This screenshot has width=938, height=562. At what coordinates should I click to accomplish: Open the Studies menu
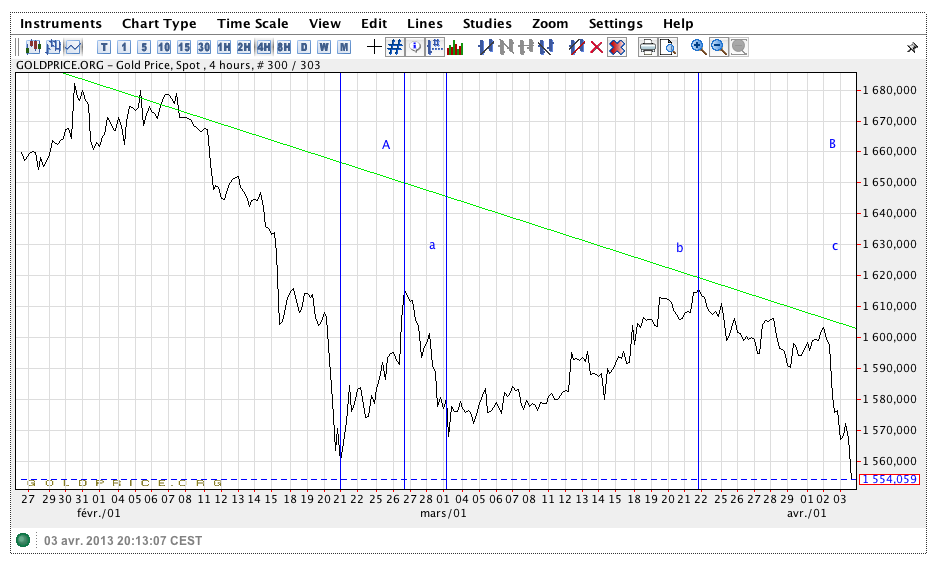pos(487,23)
